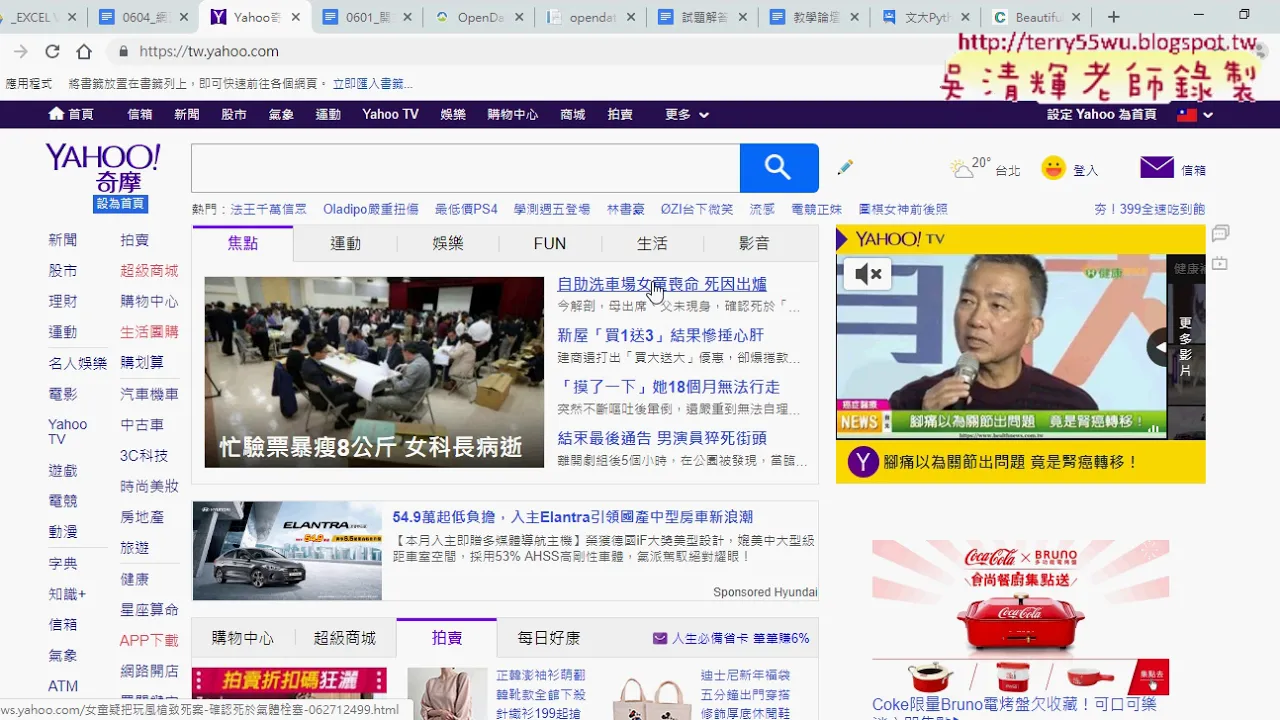
Task: Open headline 自助洗車場女童喪命 死因出爐
Action: [662, 284]
